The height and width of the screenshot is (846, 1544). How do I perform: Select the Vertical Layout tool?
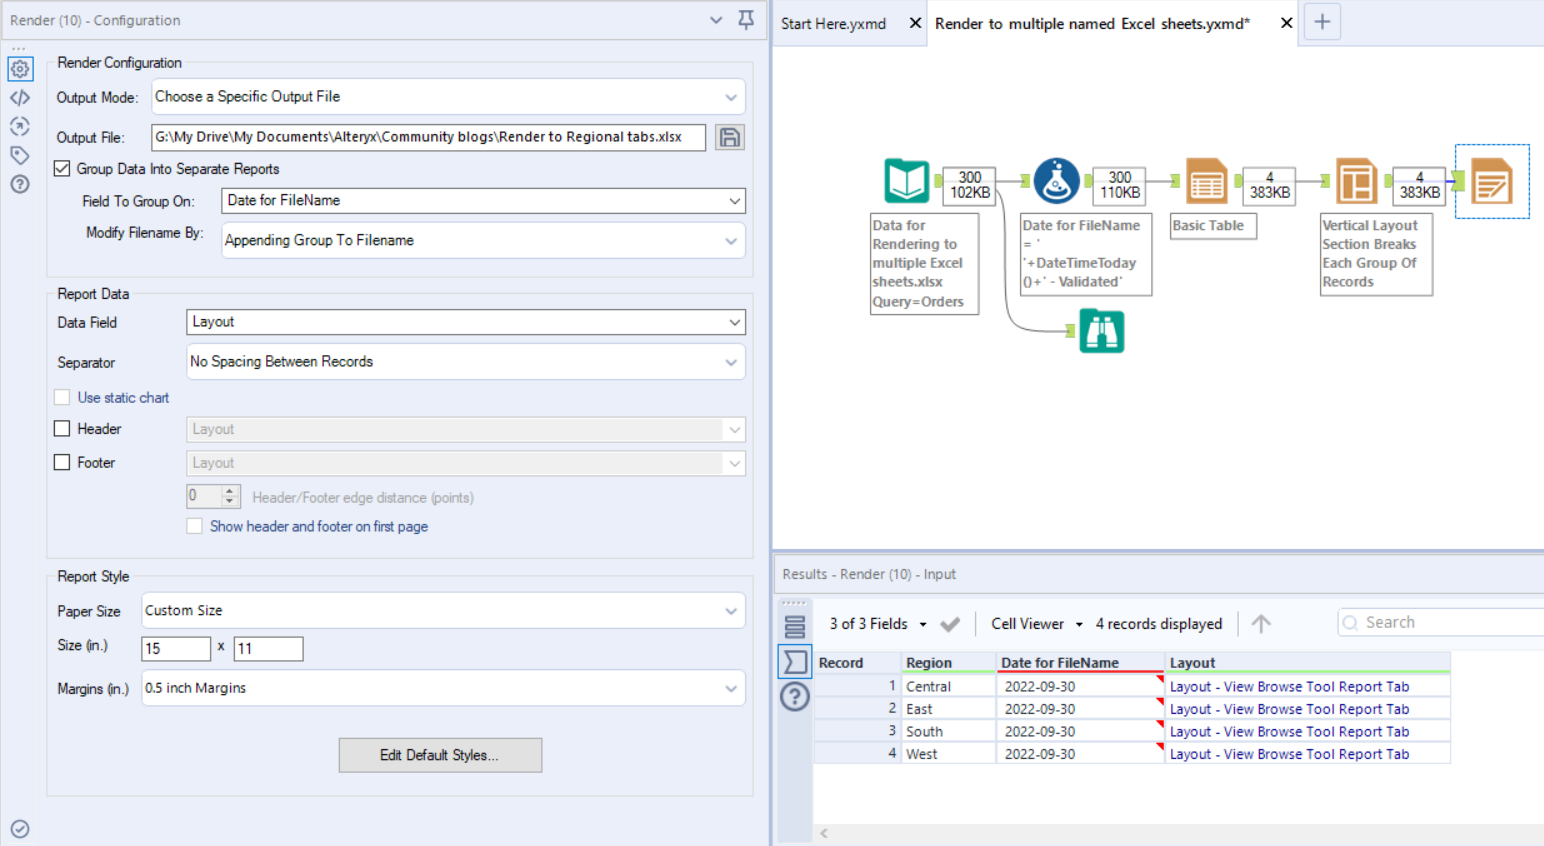(1356, 181)
